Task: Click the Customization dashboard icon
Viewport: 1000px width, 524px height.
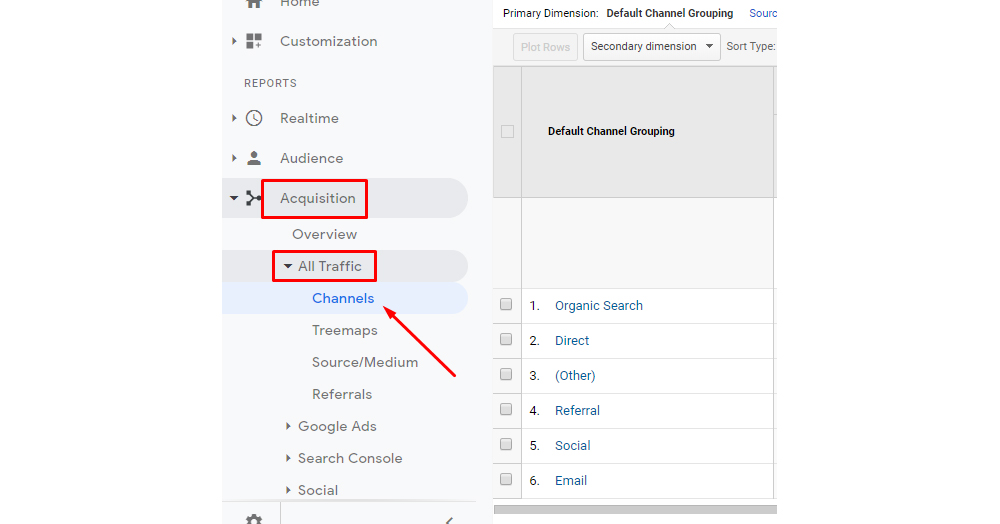Action: pyautogui.click(x=254, y=41)
